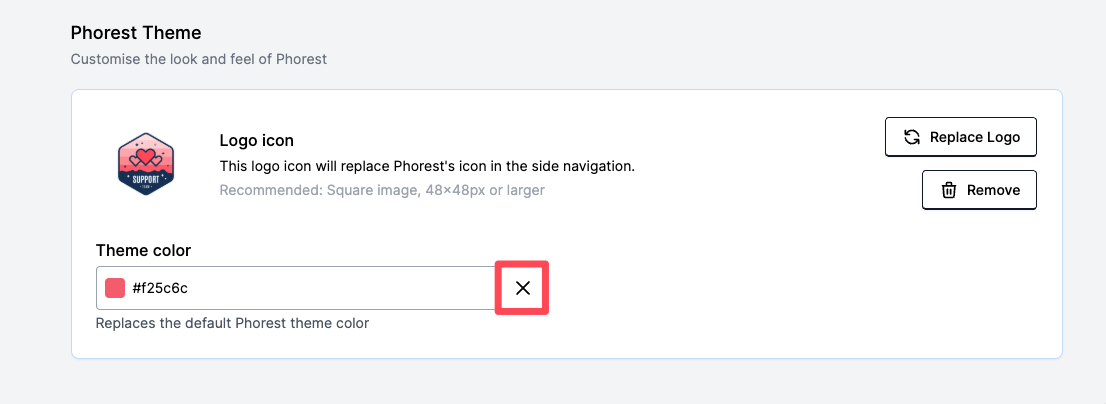Click the Remove button

tap(979, 190)
